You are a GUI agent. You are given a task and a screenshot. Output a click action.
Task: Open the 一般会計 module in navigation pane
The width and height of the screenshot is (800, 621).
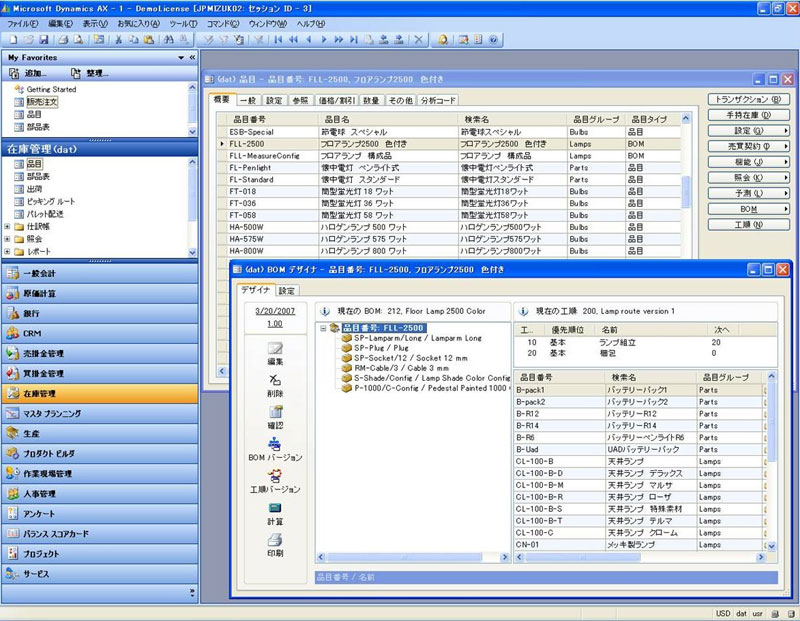[x=100, y=274]
